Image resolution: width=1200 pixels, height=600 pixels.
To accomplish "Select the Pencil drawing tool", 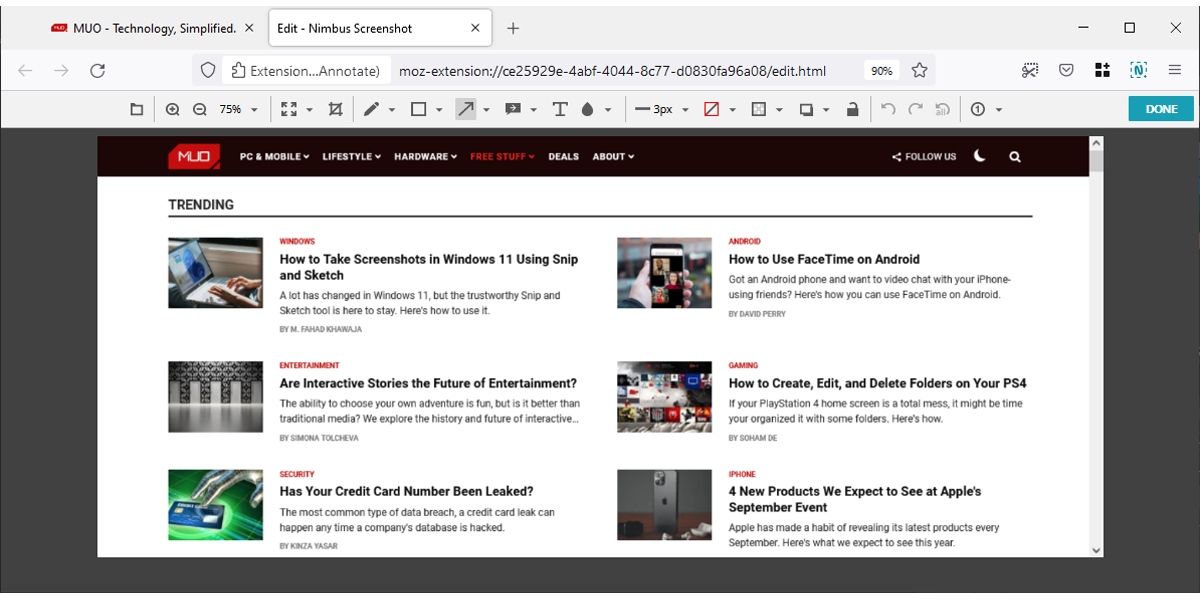I will [372, 109].
